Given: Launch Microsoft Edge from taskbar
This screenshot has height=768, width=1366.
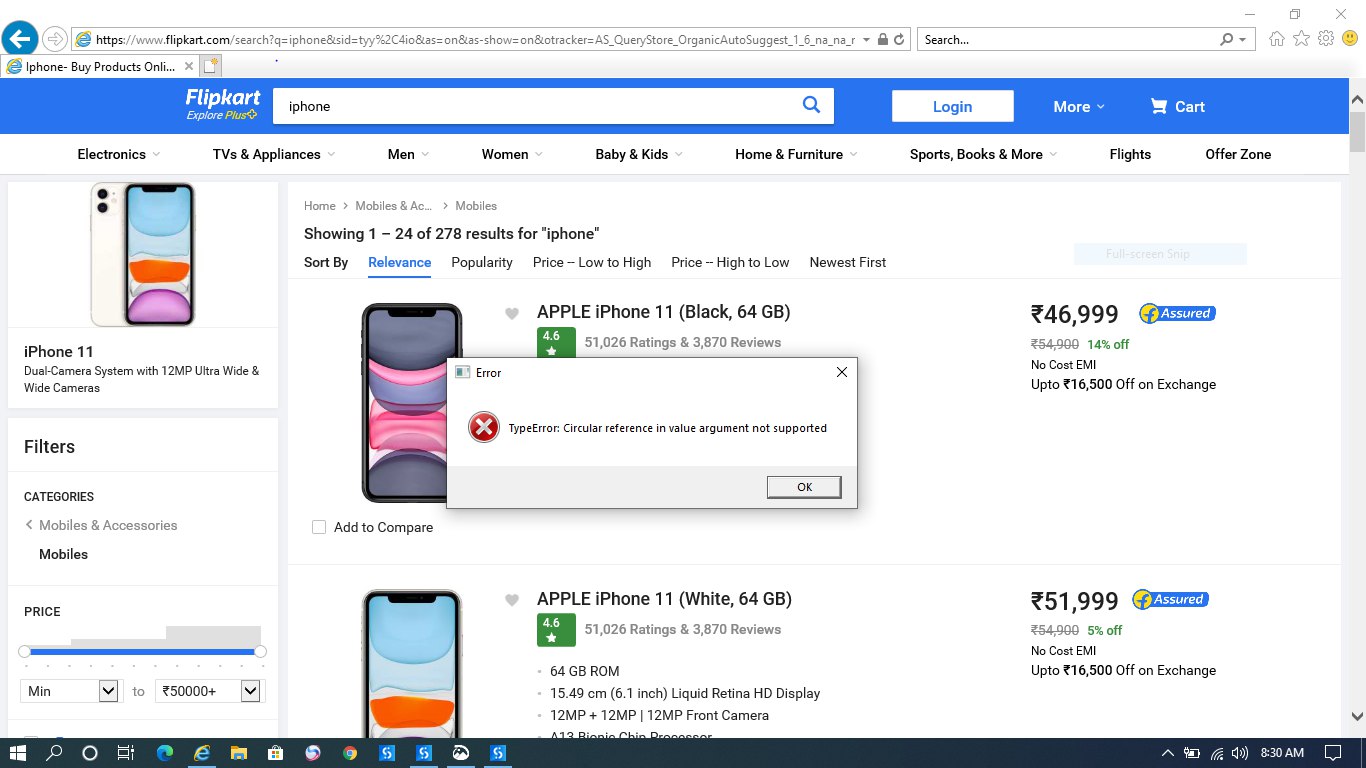Looking at the screenshot, I should coord(165,752).
